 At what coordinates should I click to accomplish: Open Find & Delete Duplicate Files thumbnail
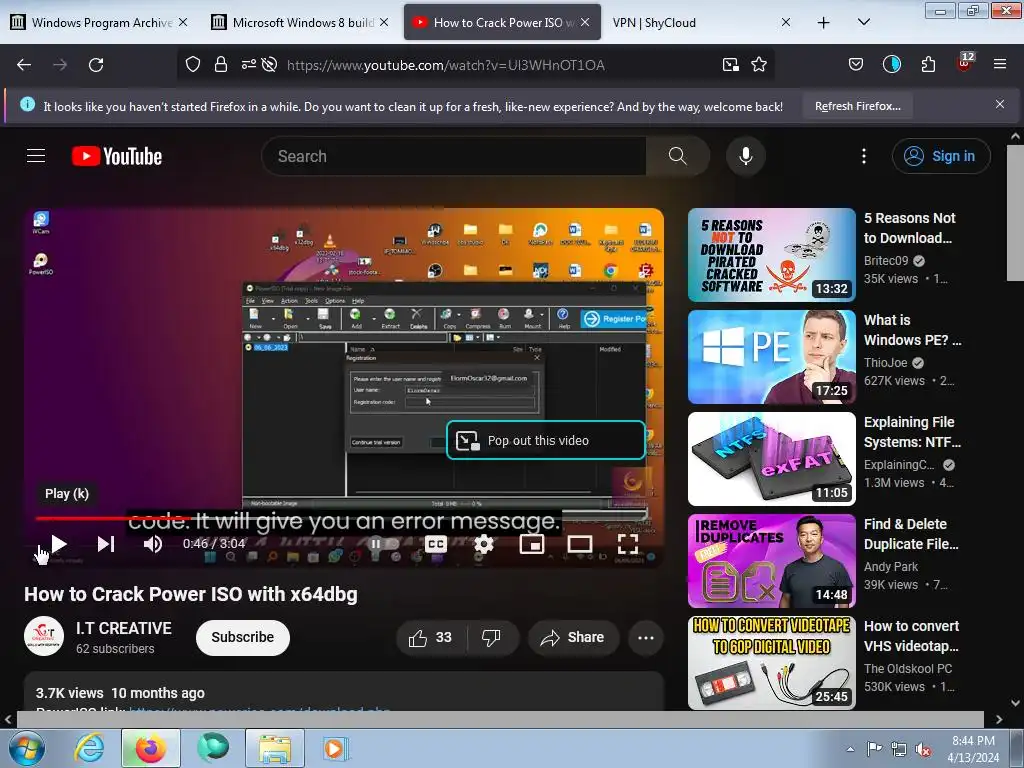pyautogui.click(x=771, y=560)
